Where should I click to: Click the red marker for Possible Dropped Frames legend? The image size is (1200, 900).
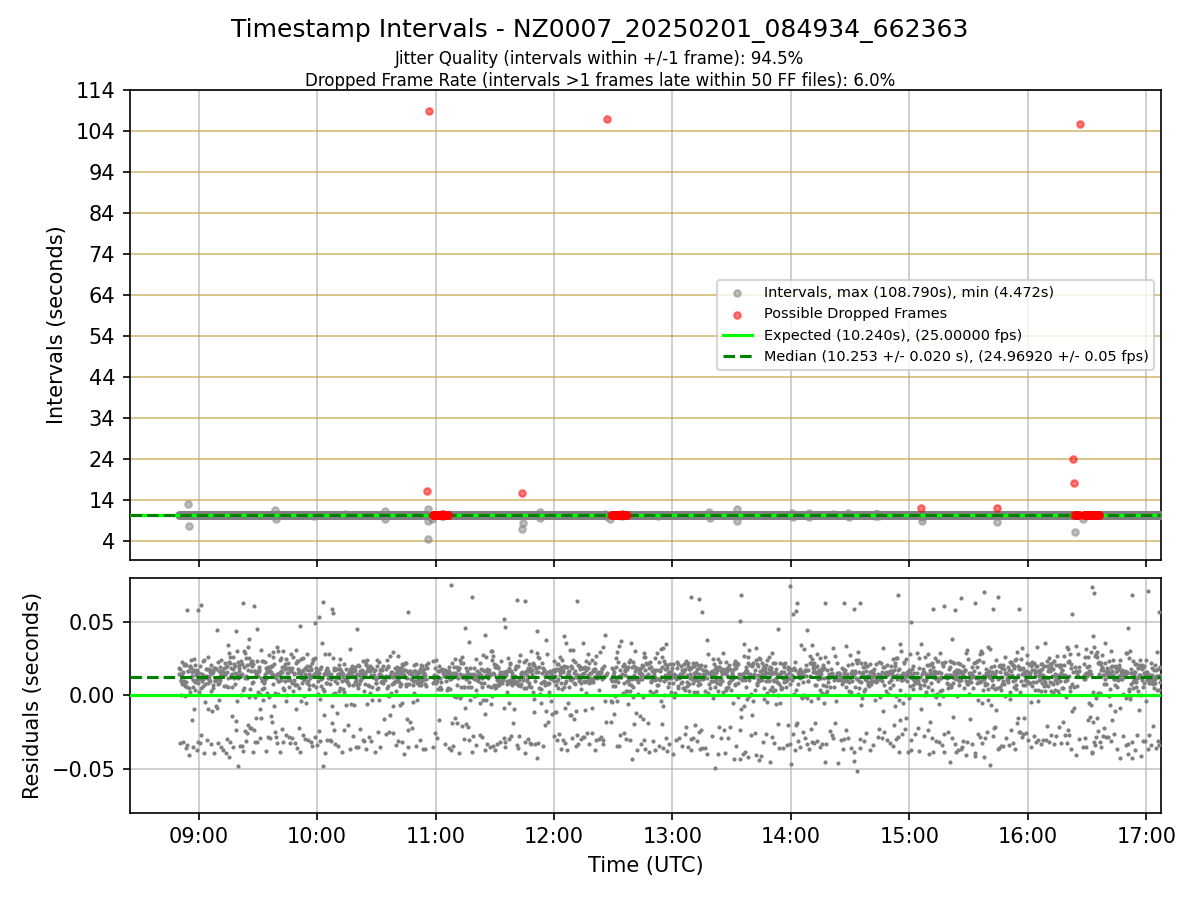tap(738, 314)
